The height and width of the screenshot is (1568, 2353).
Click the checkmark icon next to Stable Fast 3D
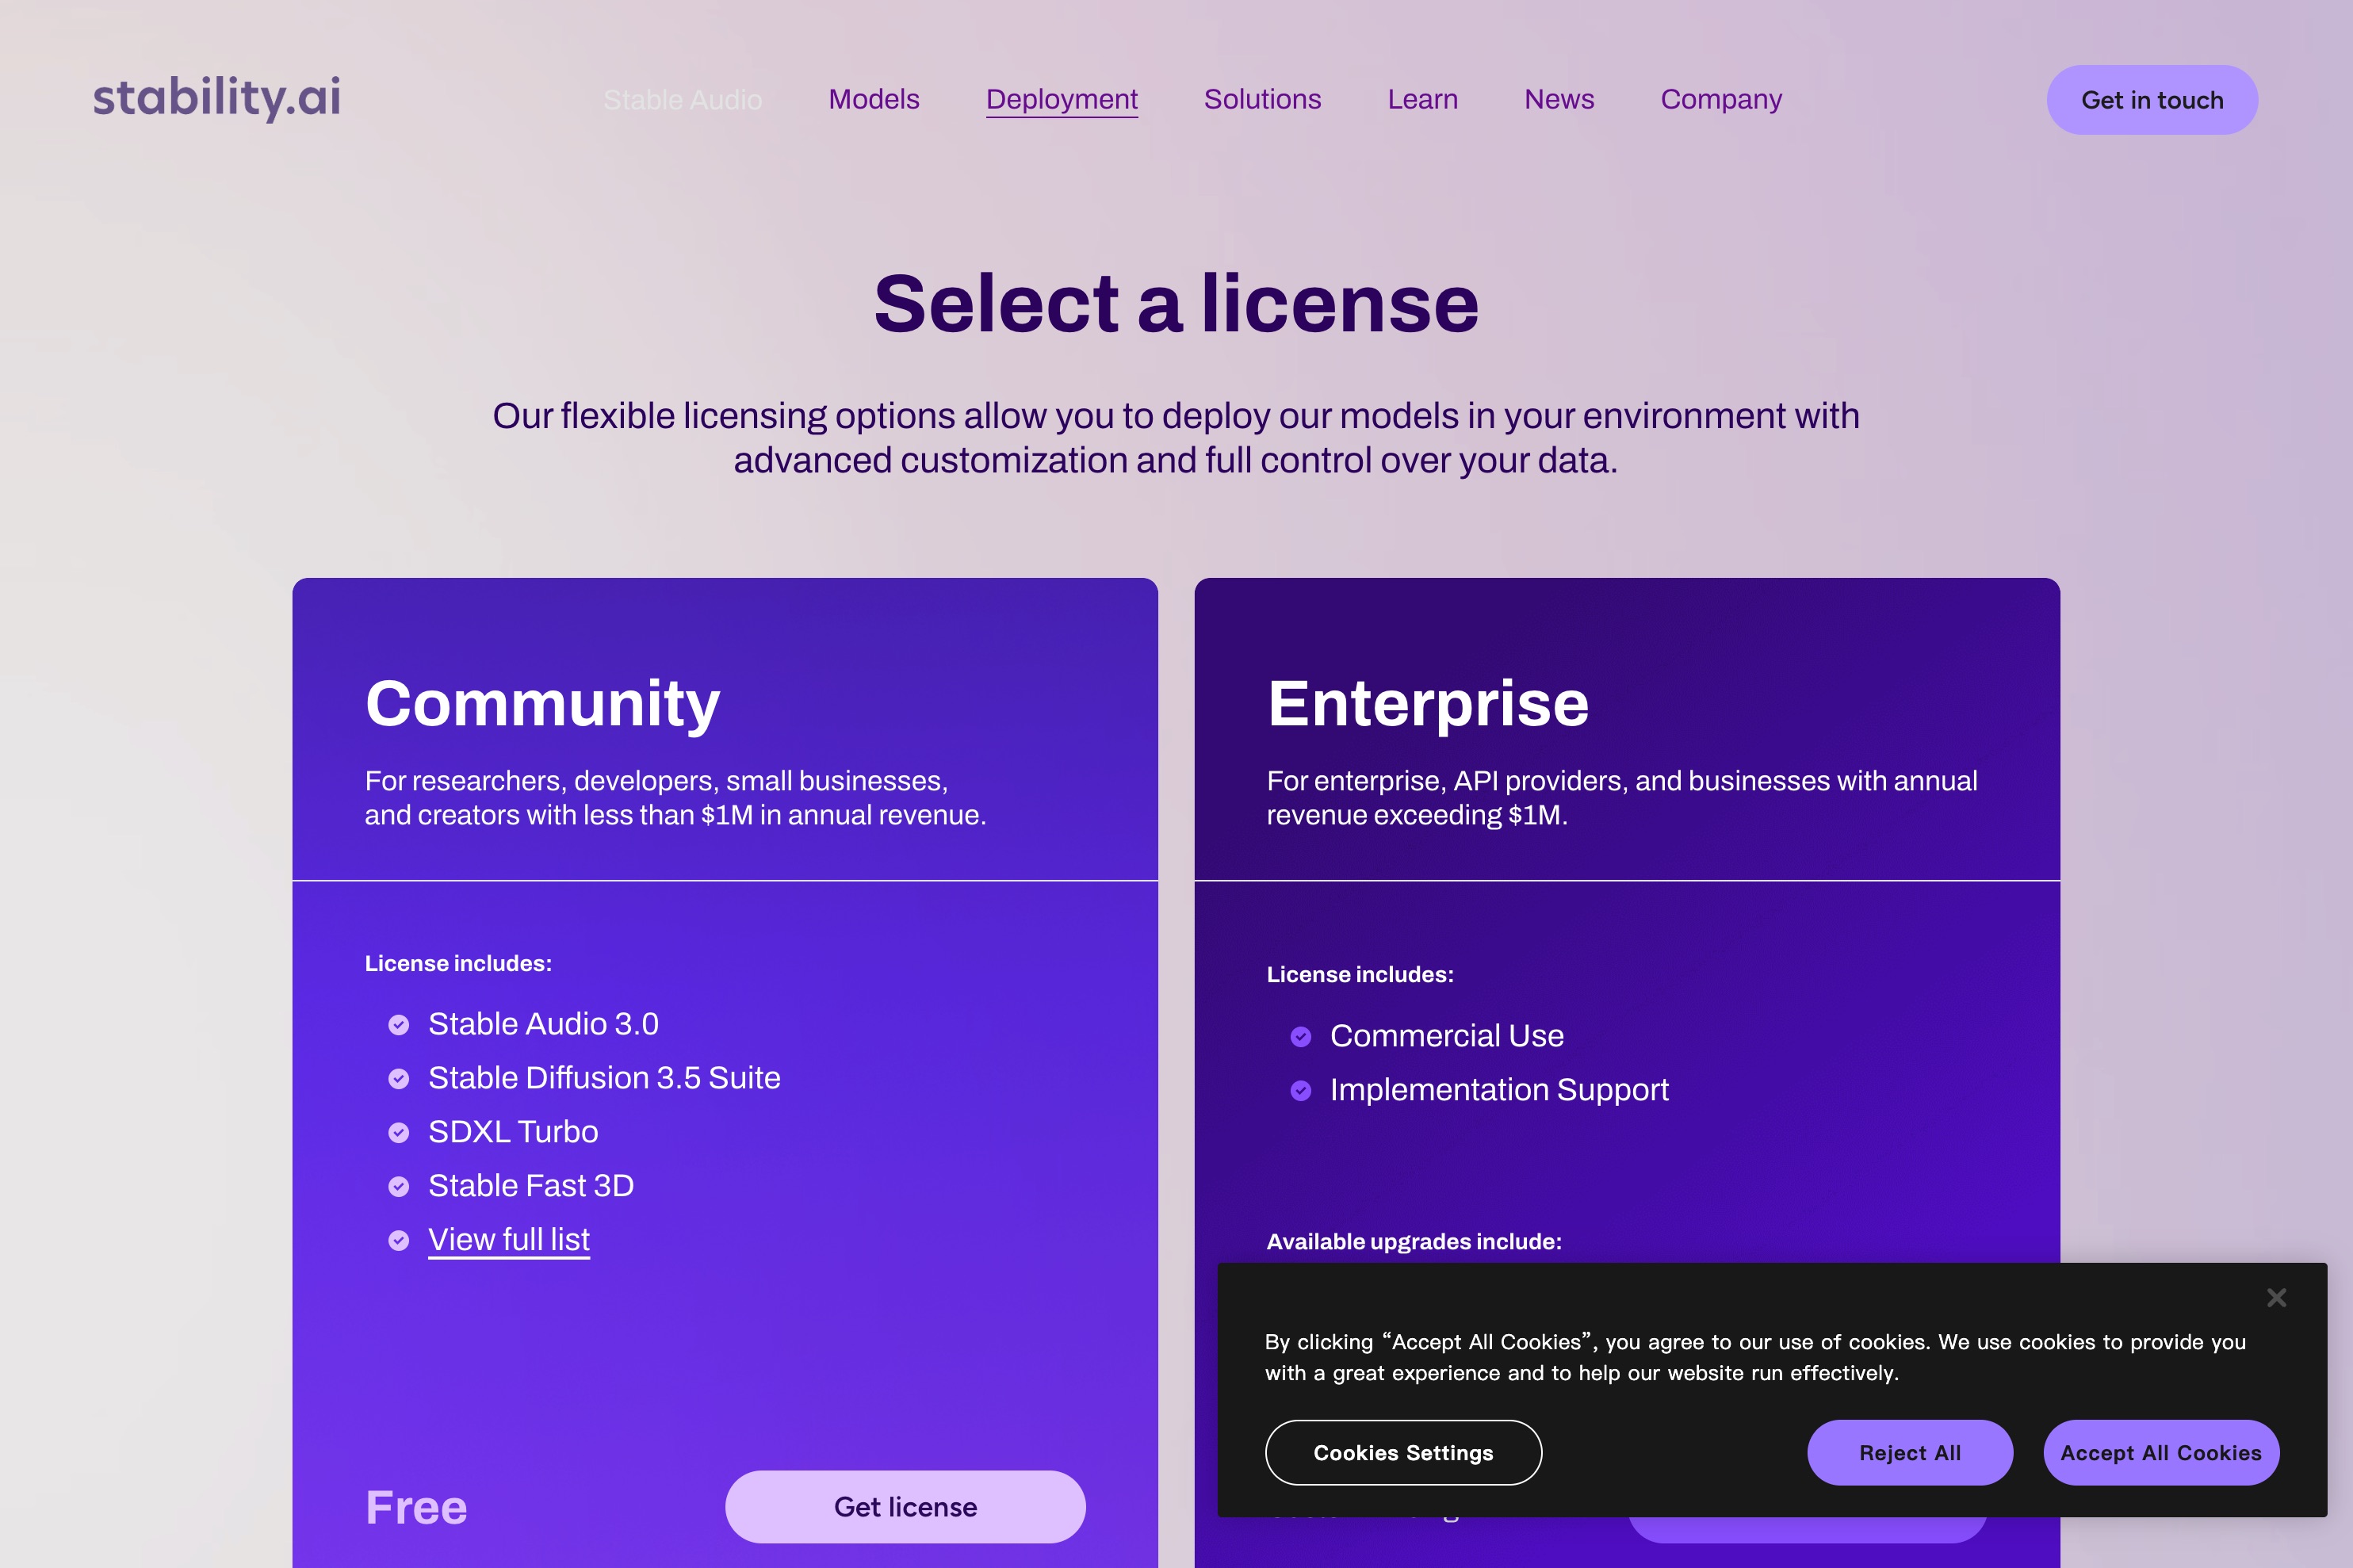click(399, 1187)
